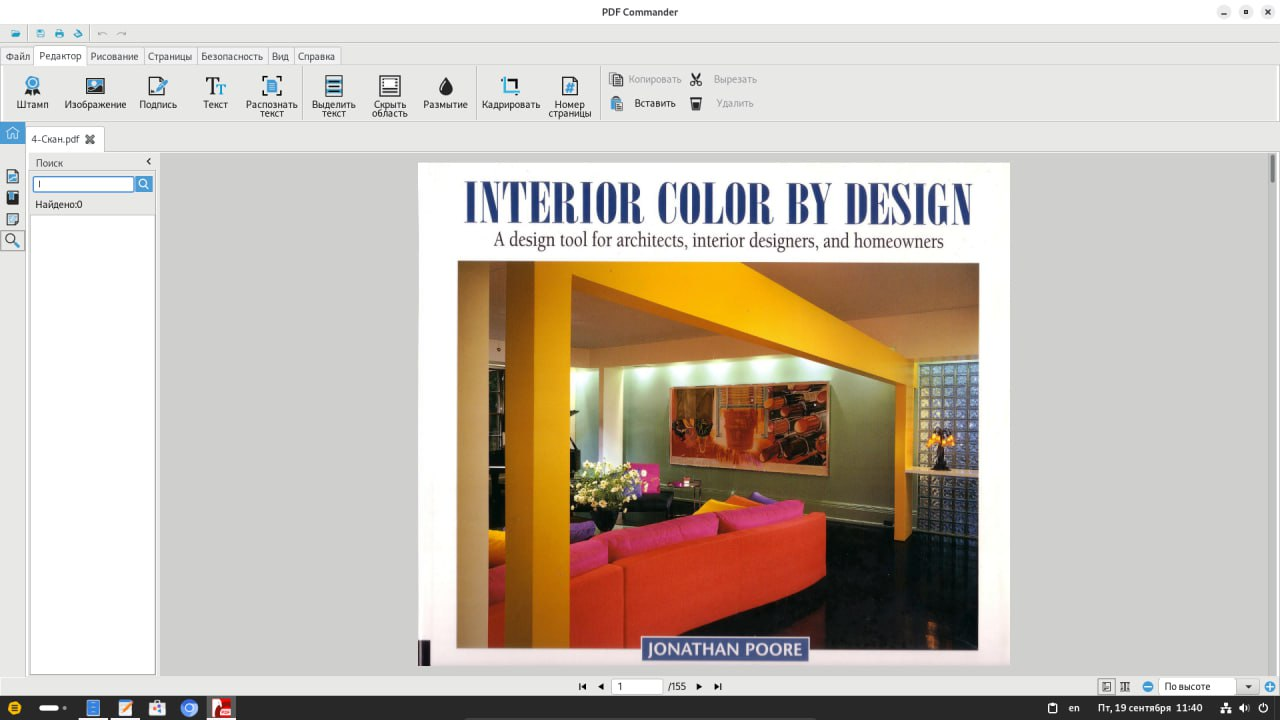This screenshot has width=1280, height=720.
Task: Switch to the Рисование tab
Action: [x=114, y=56]
